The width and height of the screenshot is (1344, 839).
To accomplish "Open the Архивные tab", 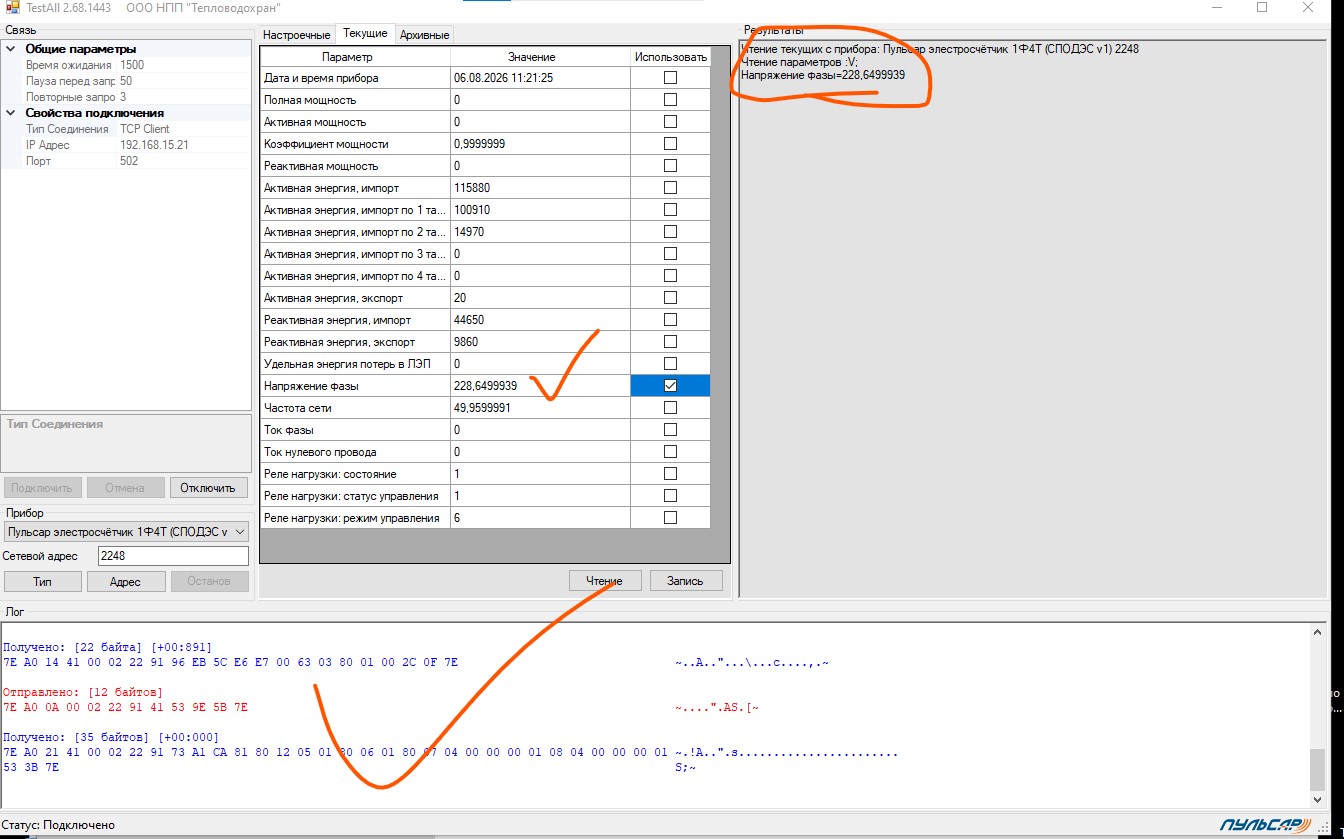I will (424, 35).
